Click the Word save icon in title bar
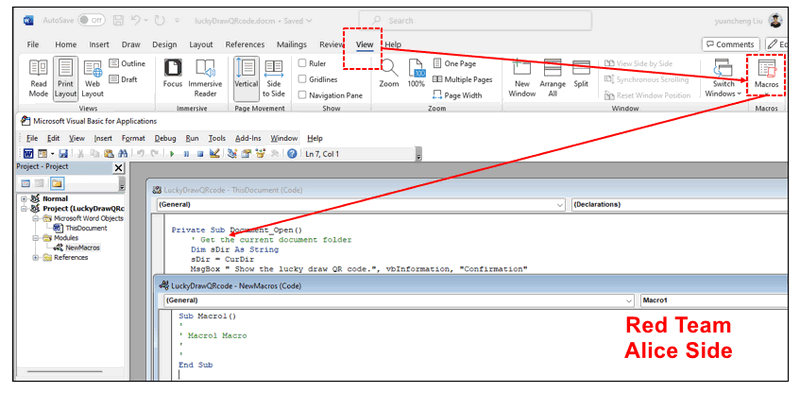This screenshot has width=800, height=393. coord(118,20)
